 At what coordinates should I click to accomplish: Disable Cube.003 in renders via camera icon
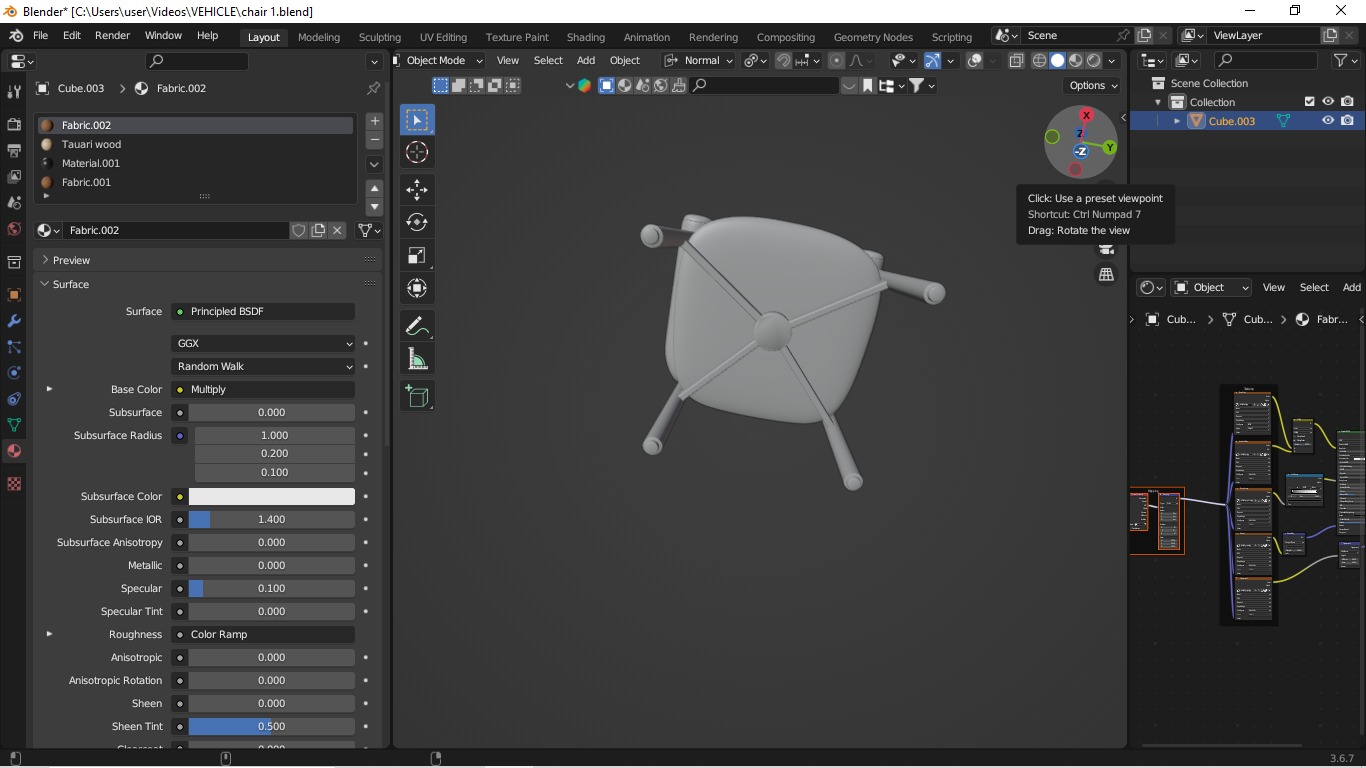(x=1347, y=121)
